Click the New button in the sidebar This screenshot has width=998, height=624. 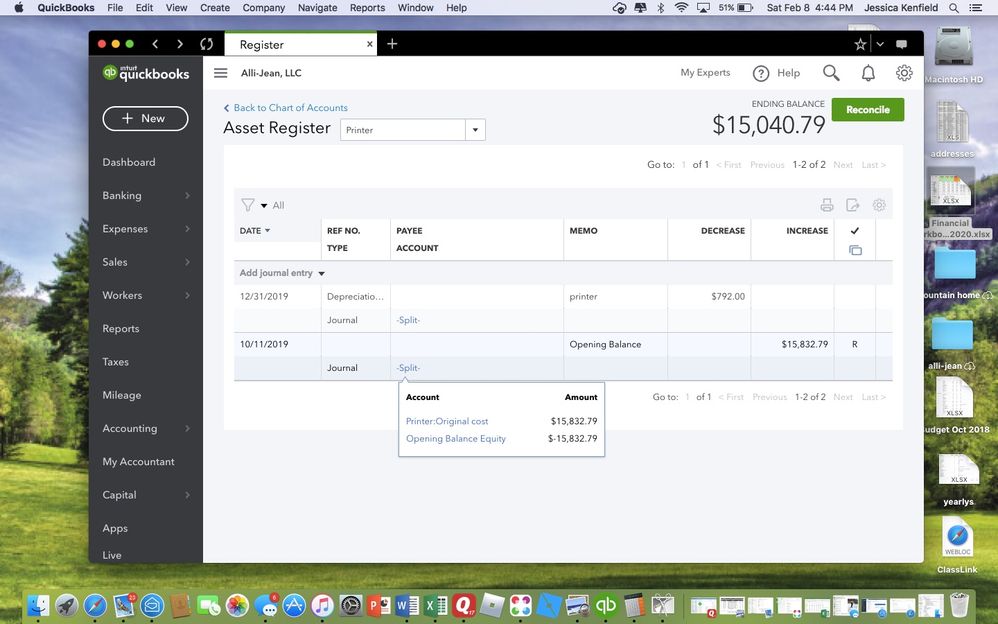[145, 118]
